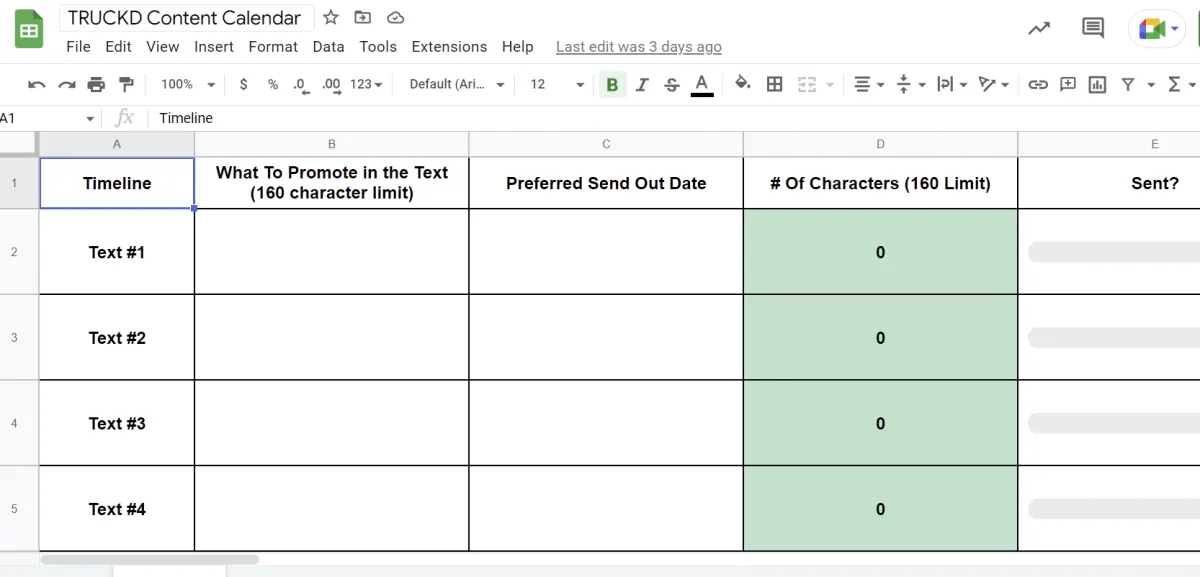Format as currency with dollar icon

(243, 84)
